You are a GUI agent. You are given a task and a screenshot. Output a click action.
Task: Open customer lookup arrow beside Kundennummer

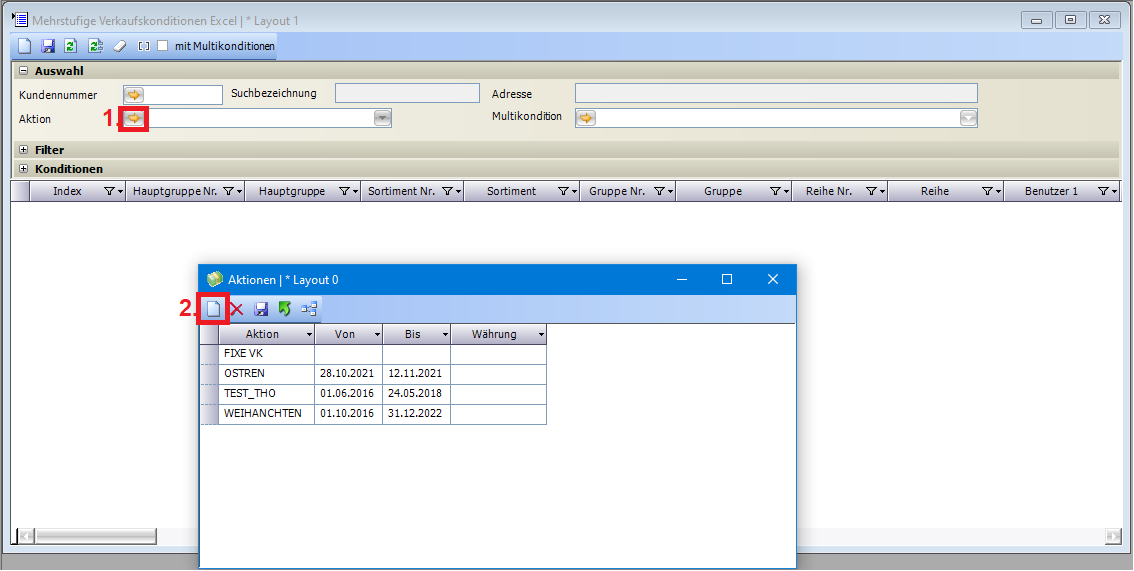134,94
